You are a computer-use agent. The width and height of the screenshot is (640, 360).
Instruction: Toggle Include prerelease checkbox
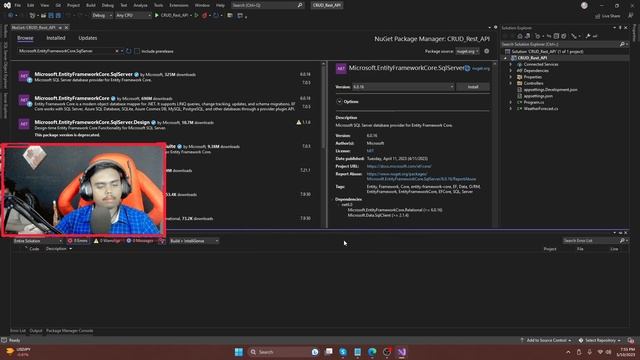(x=137, y=51)
